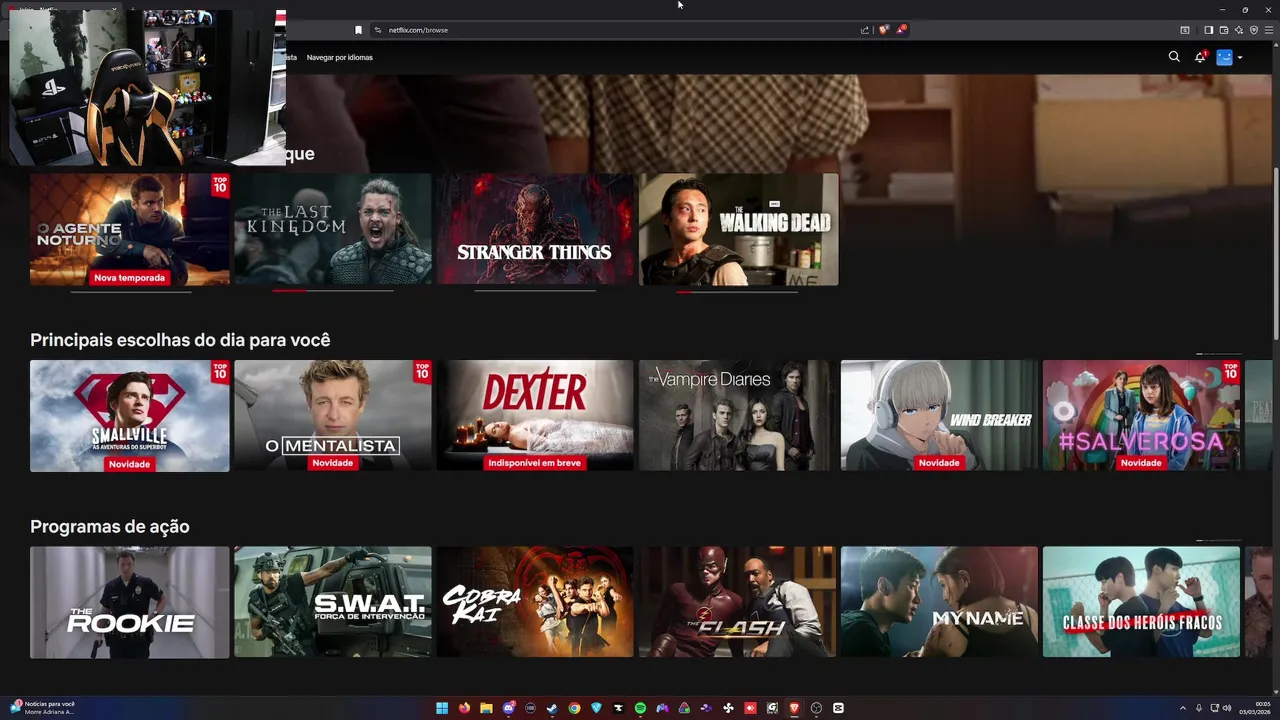Screen dimensions: 1280x720
Task: Open Leo AI sparkle icon
Action: [1238, 30]
